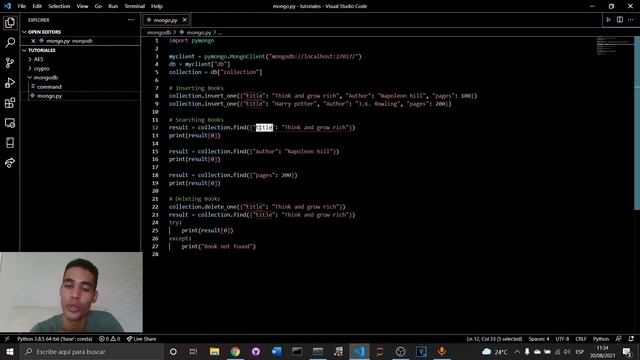Open the Extensions view
640x360 pixels.
pos(10,102)
